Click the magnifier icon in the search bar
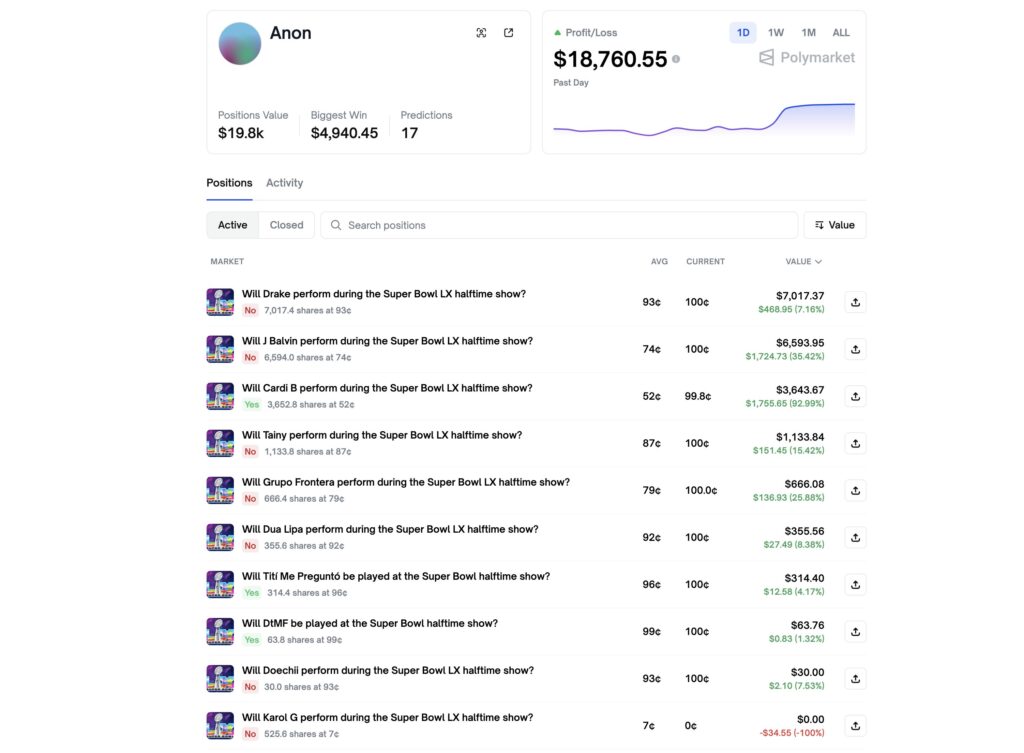The height and width of the screenshot is (753, 1024). [336, 224]
